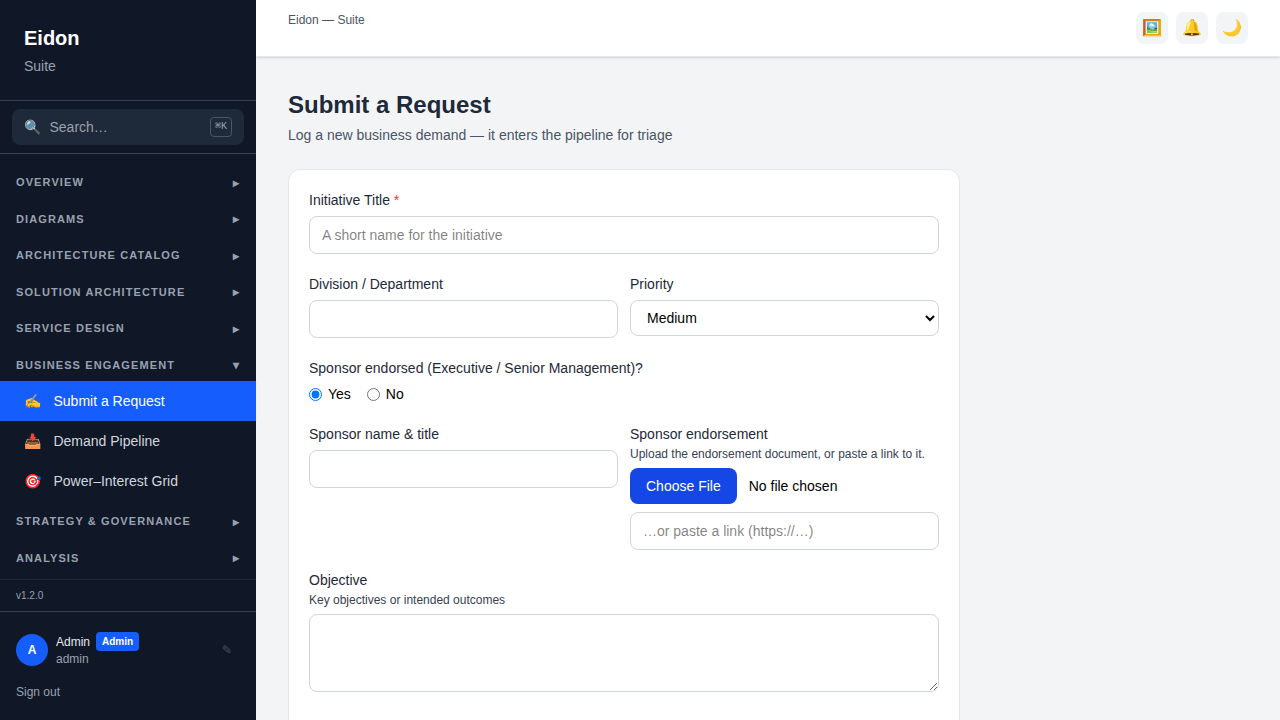Click the No file chosen text
The height and width of the screenshot is (720, 1280).
tap(793, 486)
